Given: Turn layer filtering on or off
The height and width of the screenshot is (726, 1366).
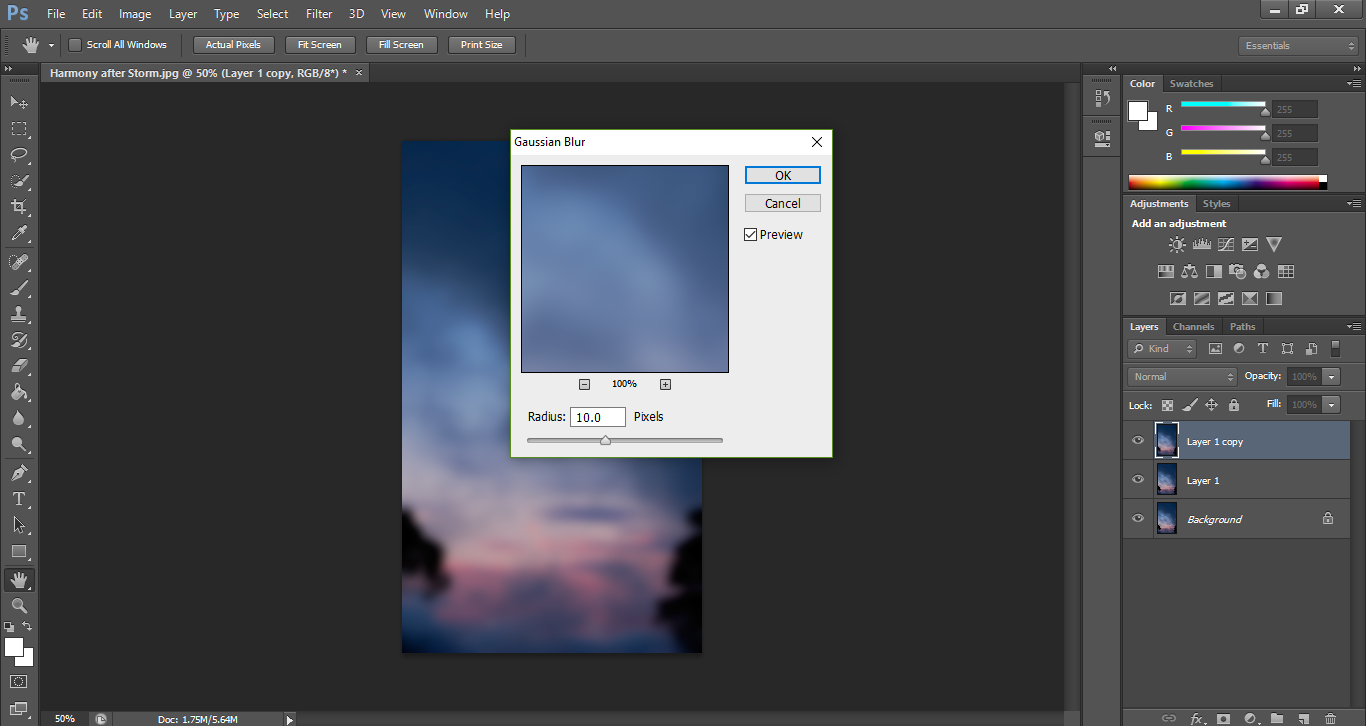Looking at the screenshot, I should [x=1335, y=349].
